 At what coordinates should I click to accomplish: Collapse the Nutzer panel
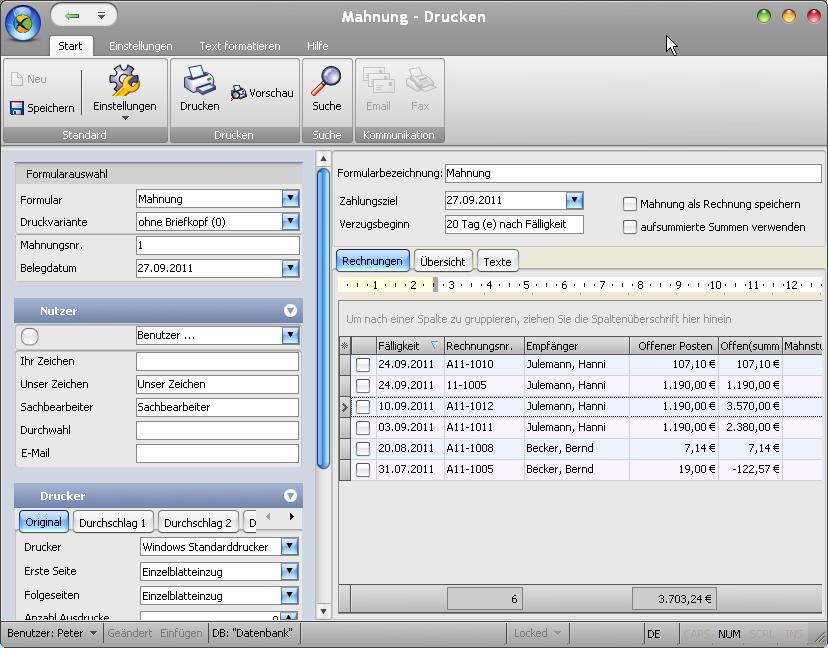pyautogui.click(x=290, y=311)
